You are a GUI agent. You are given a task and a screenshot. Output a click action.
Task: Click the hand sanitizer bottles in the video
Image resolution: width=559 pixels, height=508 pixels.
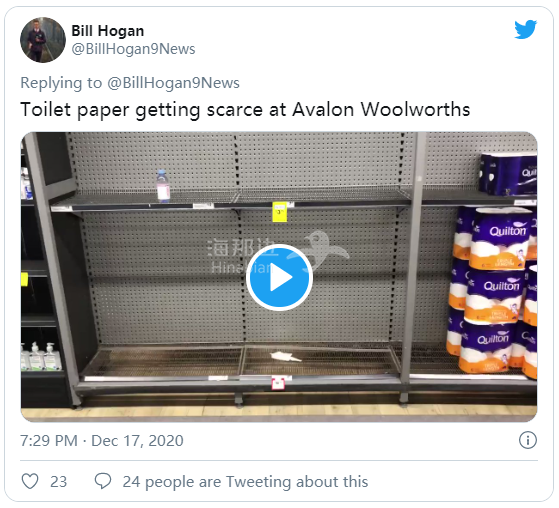pos(41,356)
